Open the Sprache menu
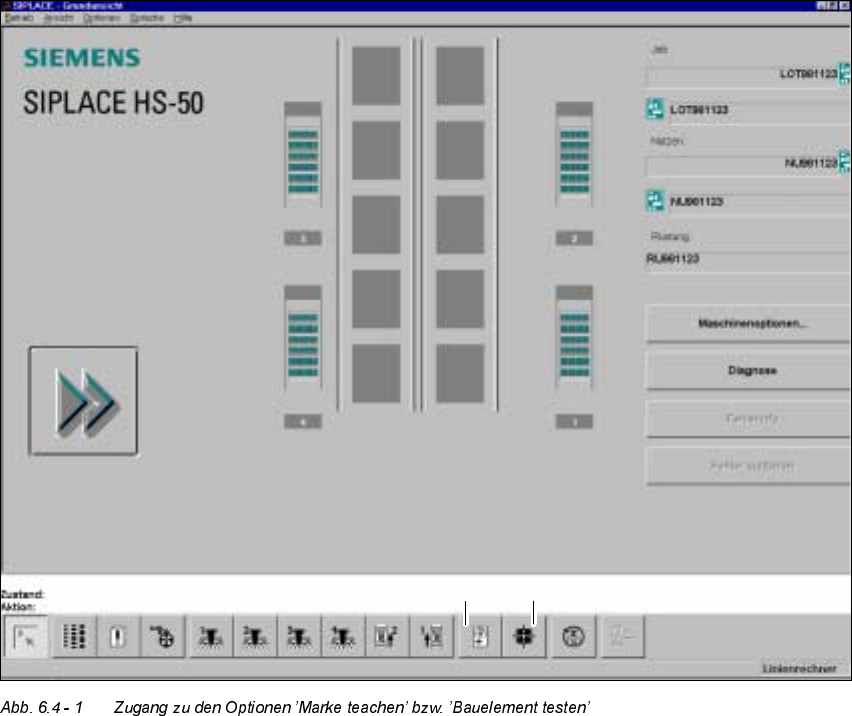852x716 pixels. coord(147,18)
